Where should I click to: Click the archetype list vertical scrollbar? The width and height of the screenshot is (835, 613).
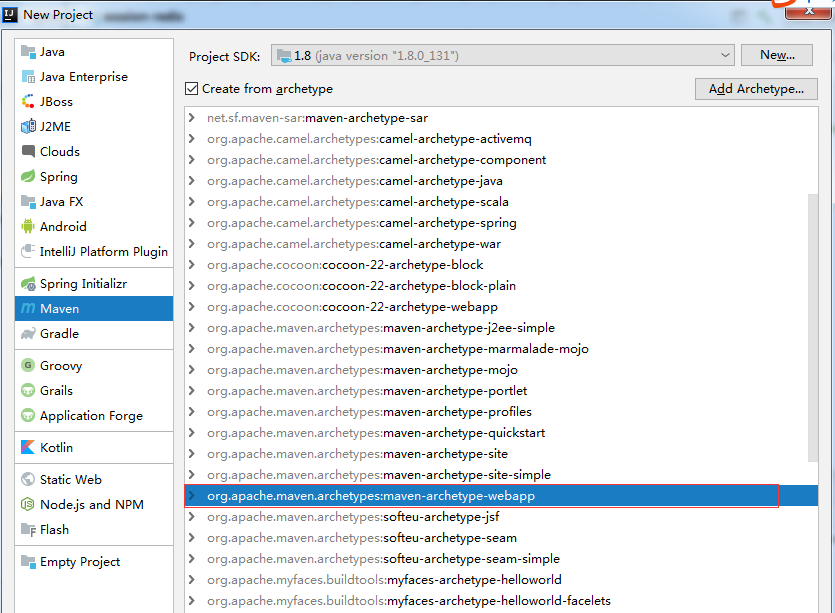coord(813,328)
